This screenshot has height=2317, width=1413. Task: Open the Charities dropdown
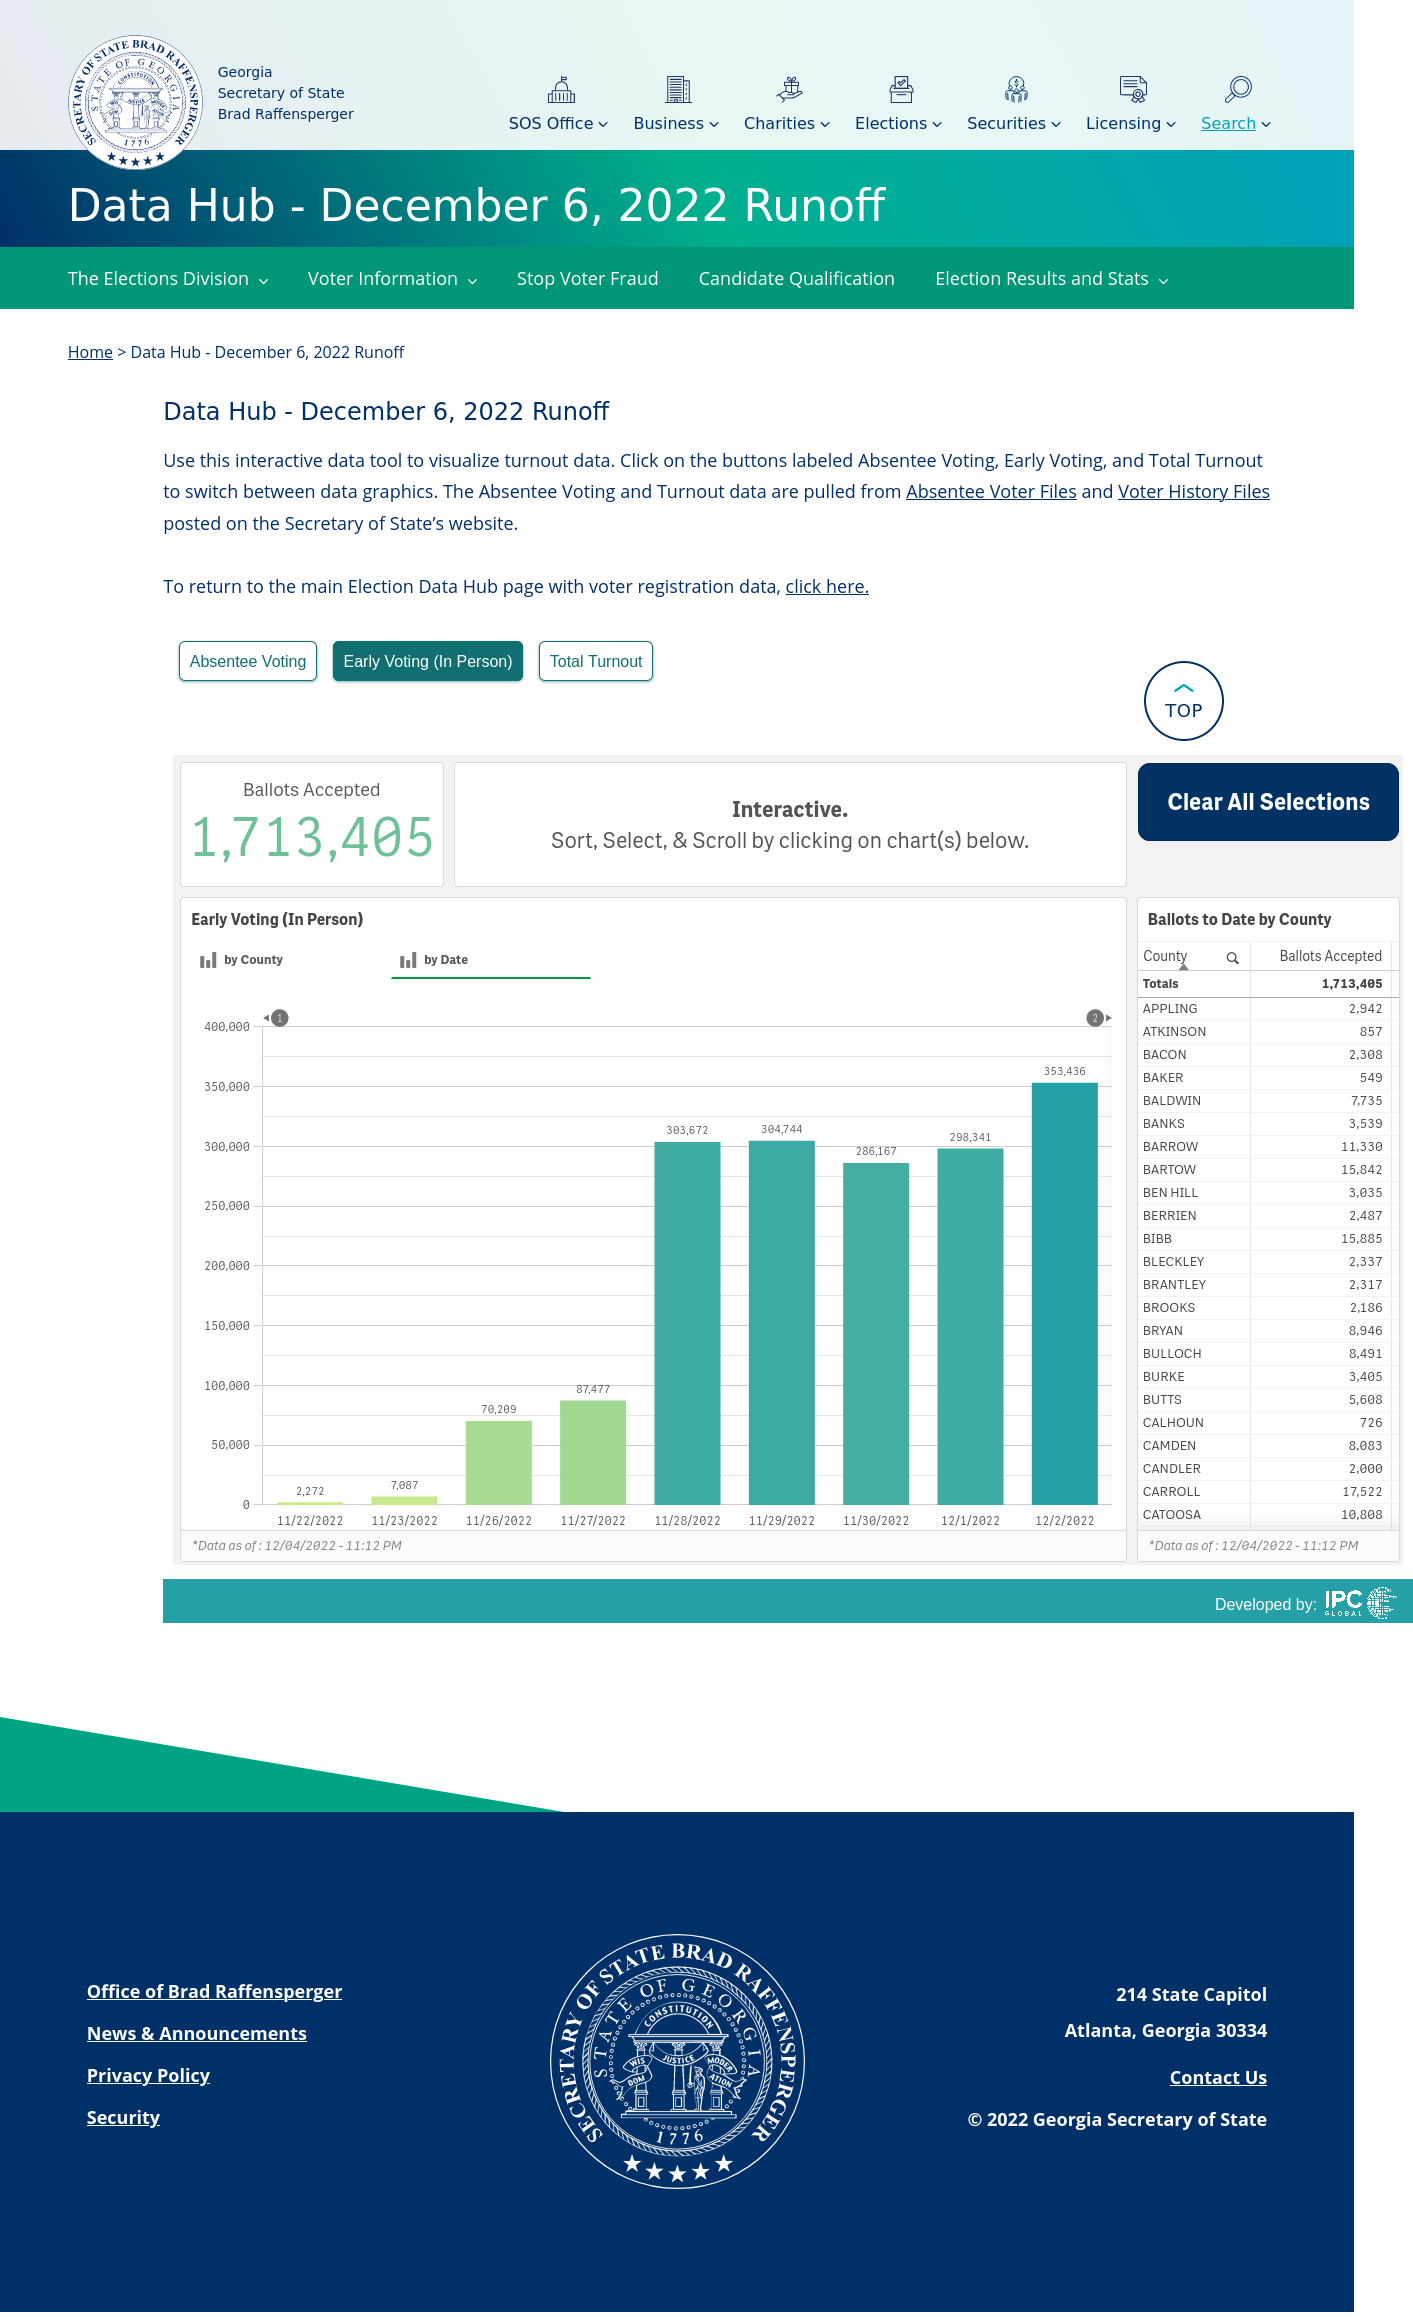click(787, 123)
